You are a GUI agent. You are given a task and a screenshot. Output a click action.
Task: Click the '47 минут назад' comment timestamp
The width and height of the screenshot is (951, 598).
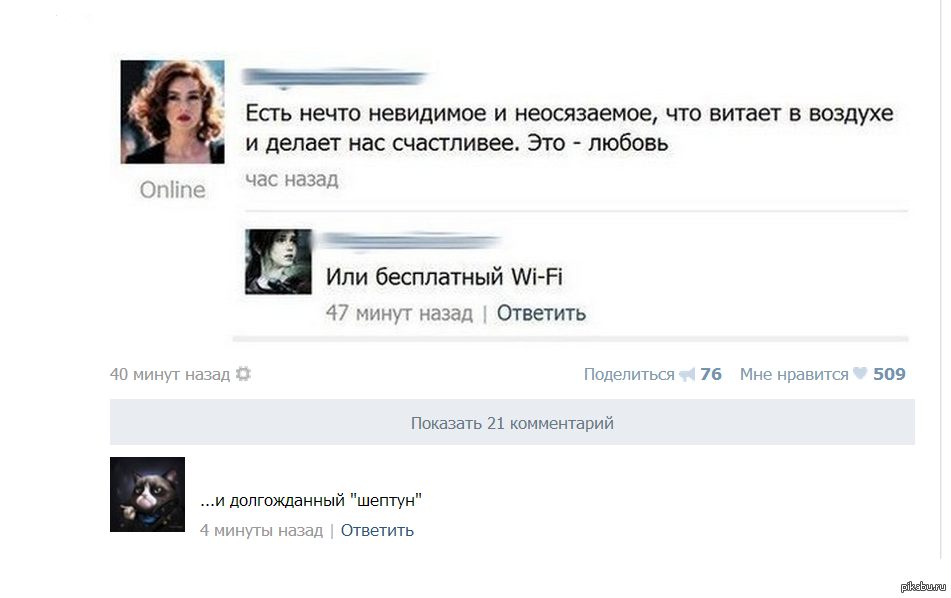click(399, 314)
